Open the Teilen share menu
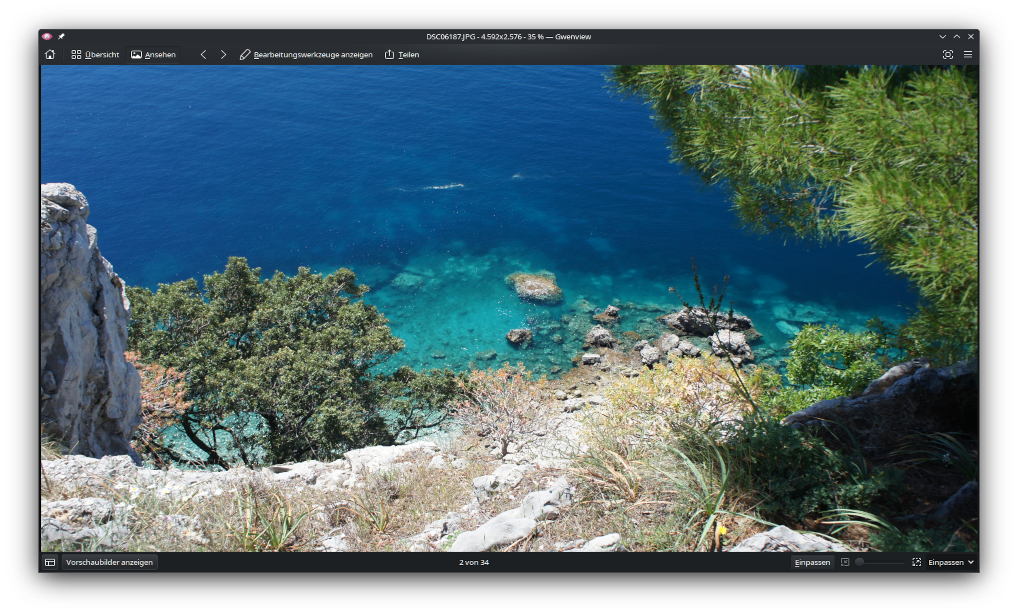The width and height of the screenshot is (1018, 615). click(x=402, y=55)
